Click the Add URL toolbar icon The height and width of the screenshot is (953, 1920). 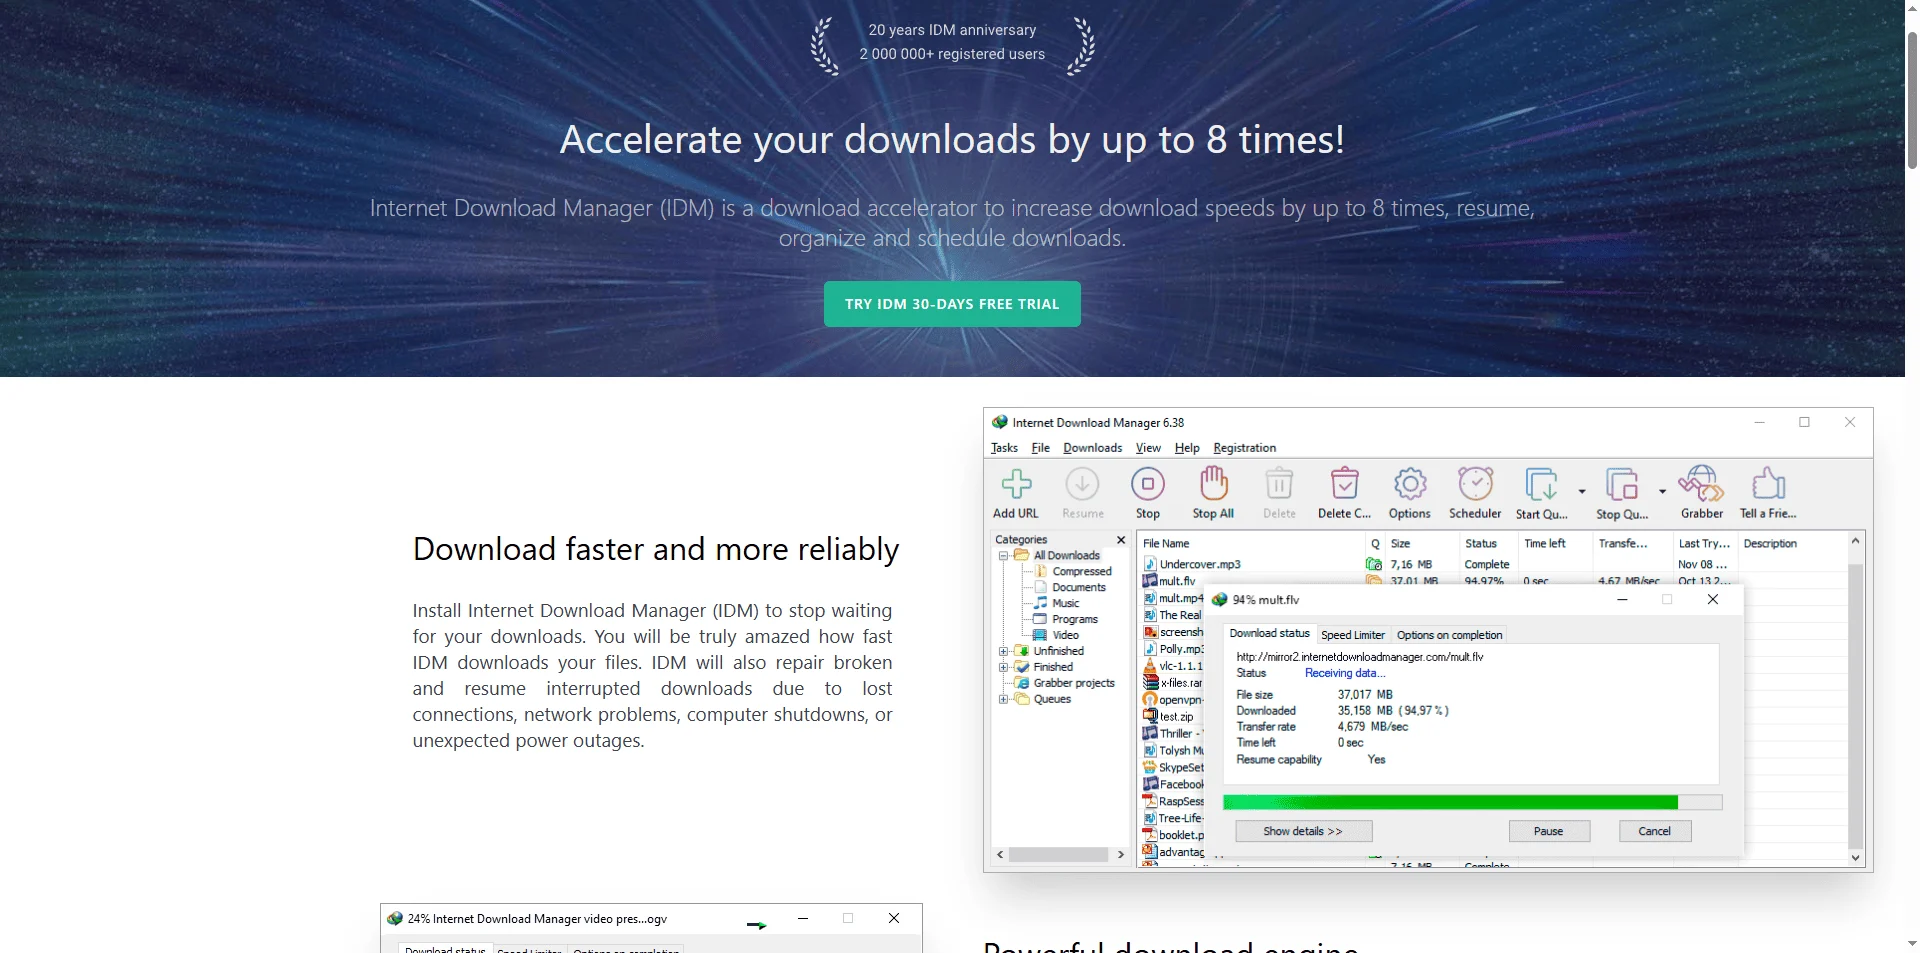tap(1016, 485)
